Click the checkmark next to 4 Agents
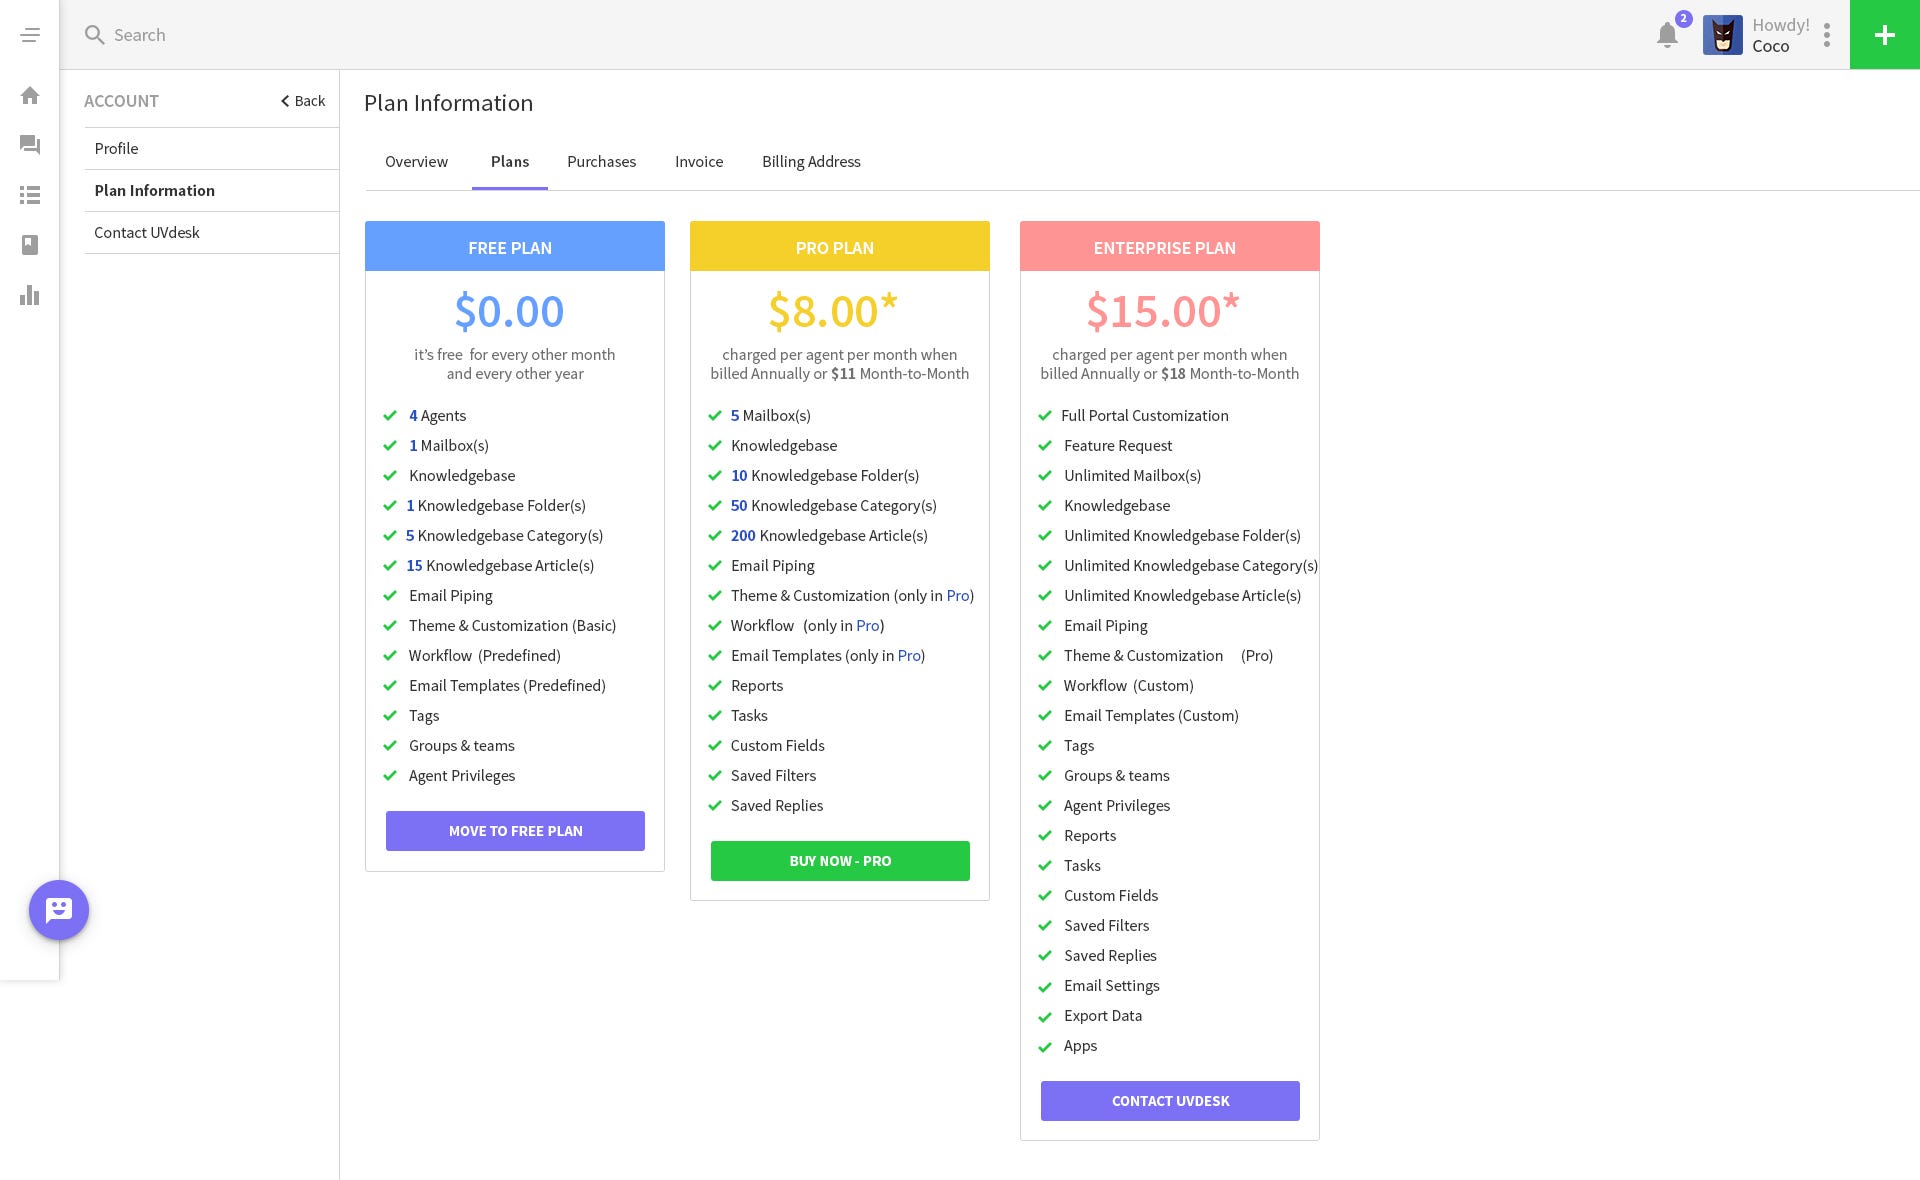Image resolution: width=1920 pixels, height=1180 pixels. click(x=390, y=415)
